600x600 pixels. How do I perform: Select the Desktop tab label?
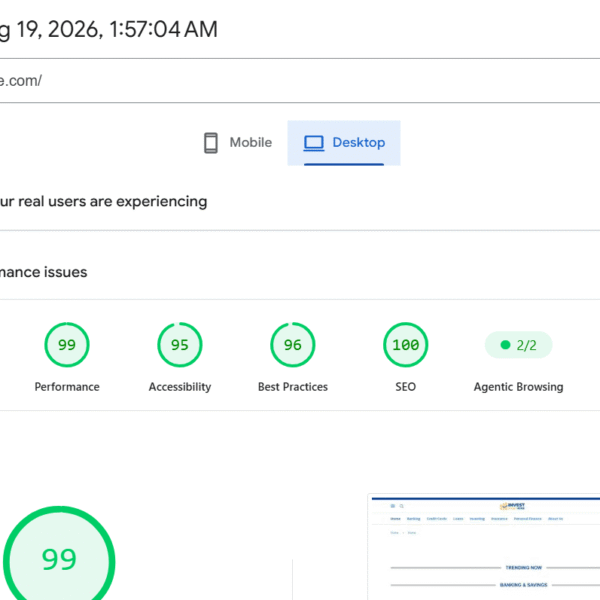(x=359, y=142)
